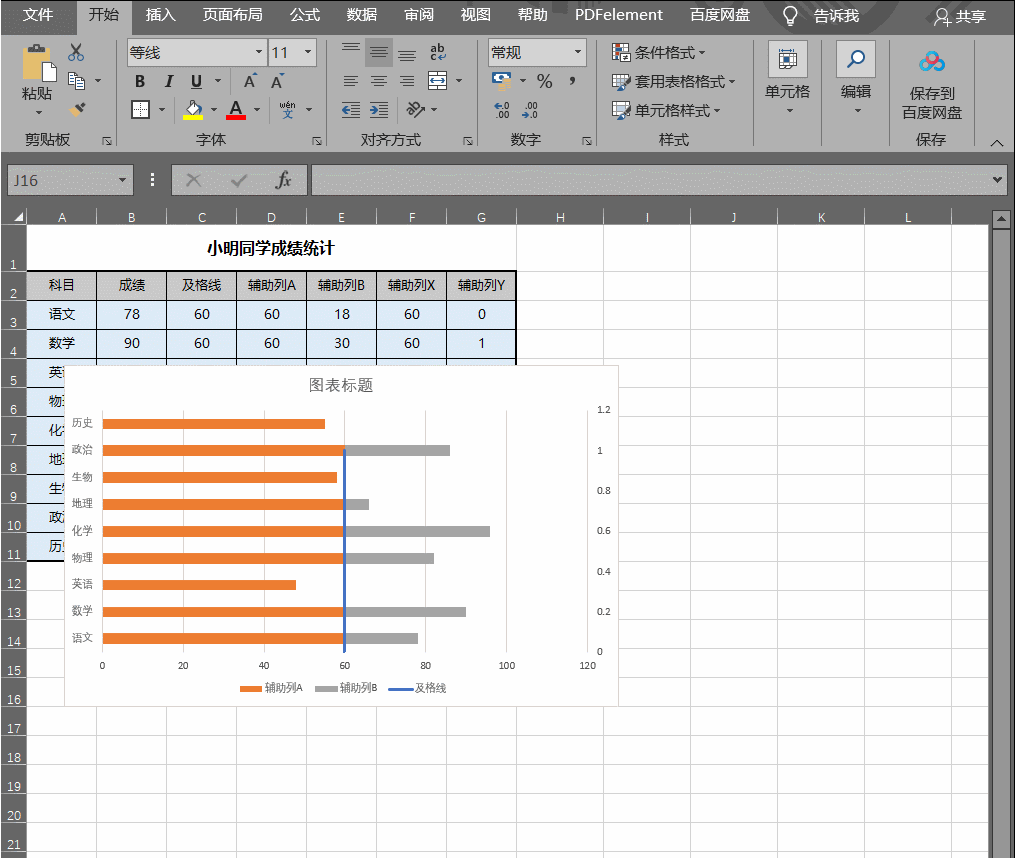This screenshot has height=858, width=1015.
Task: Open font settings dialog launcher
Action: click(317, 141)
